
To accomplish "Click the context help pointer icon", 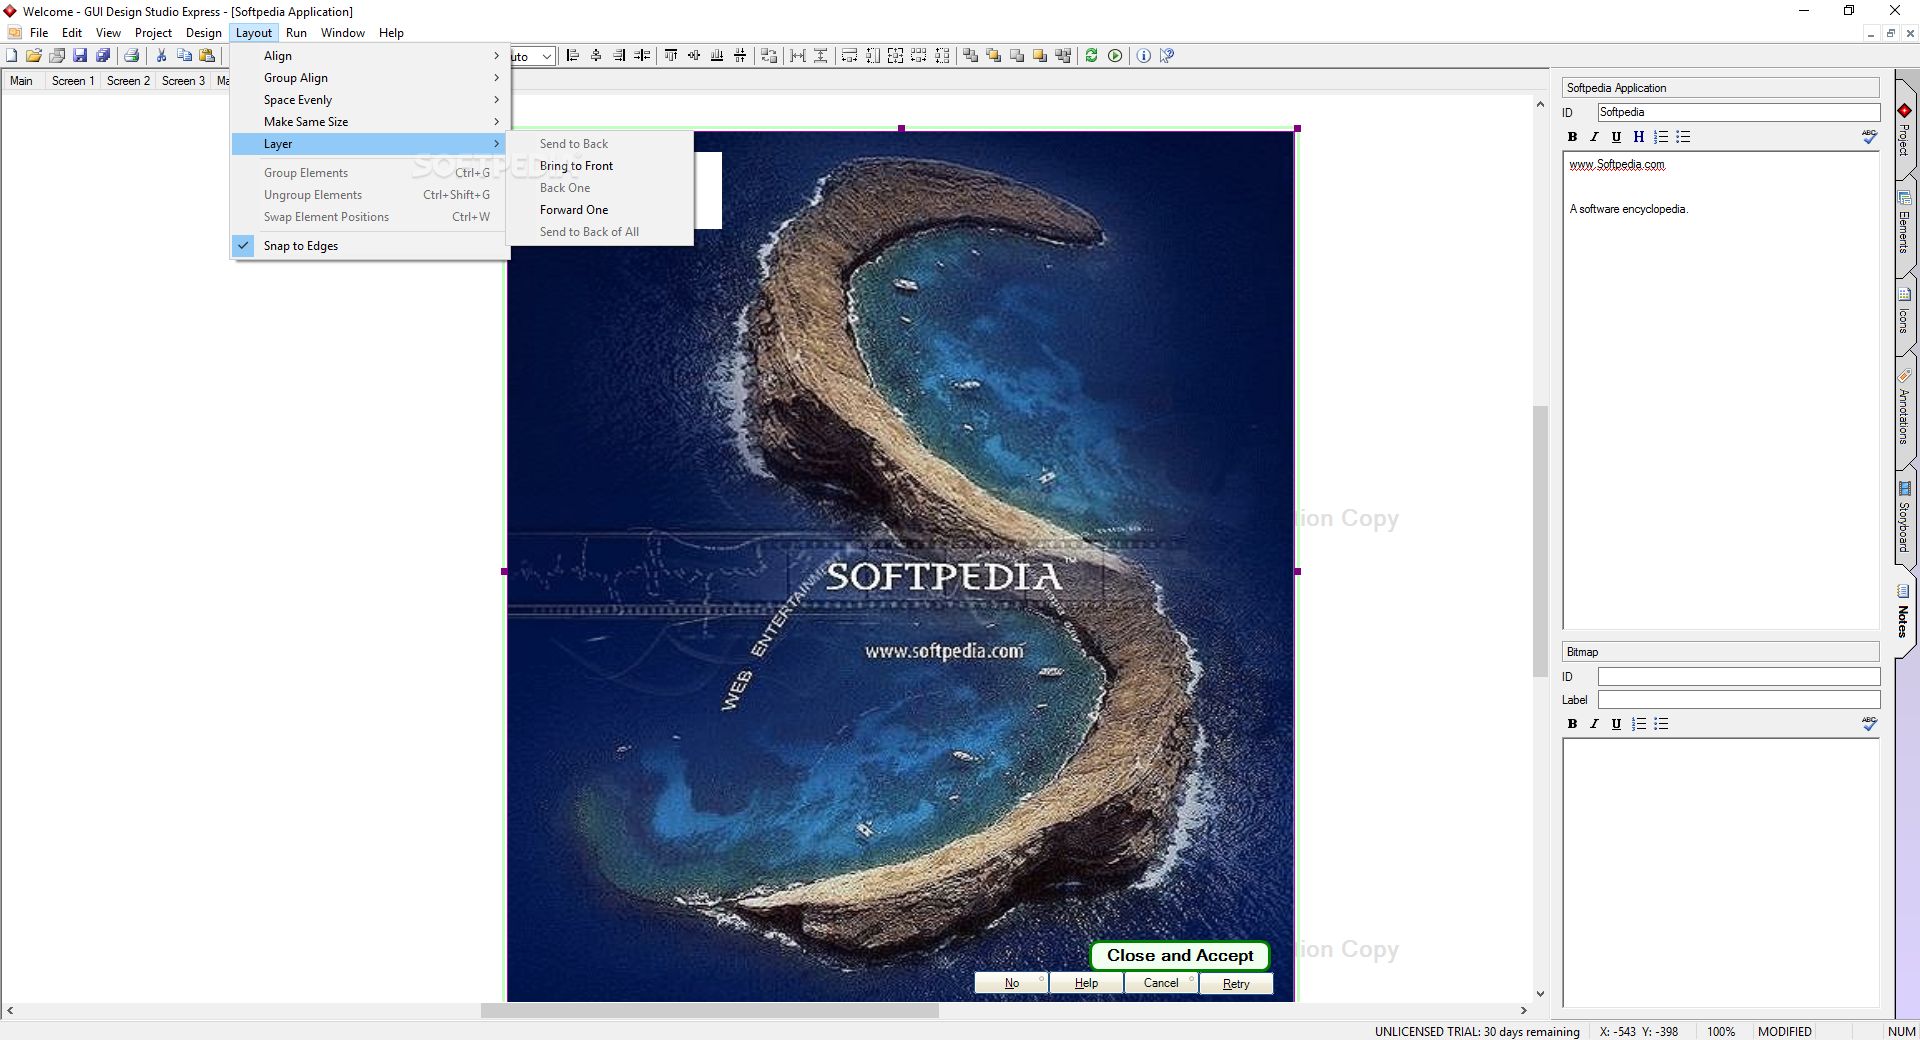I will point(1167,56).
